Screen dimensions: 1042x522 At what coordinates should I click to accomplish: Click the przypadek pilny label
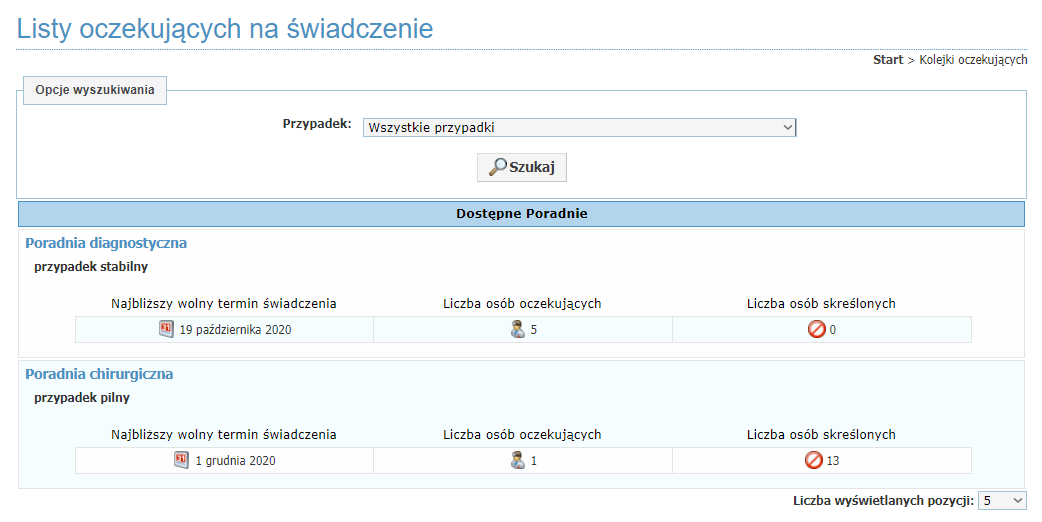[x=82, y=397]
